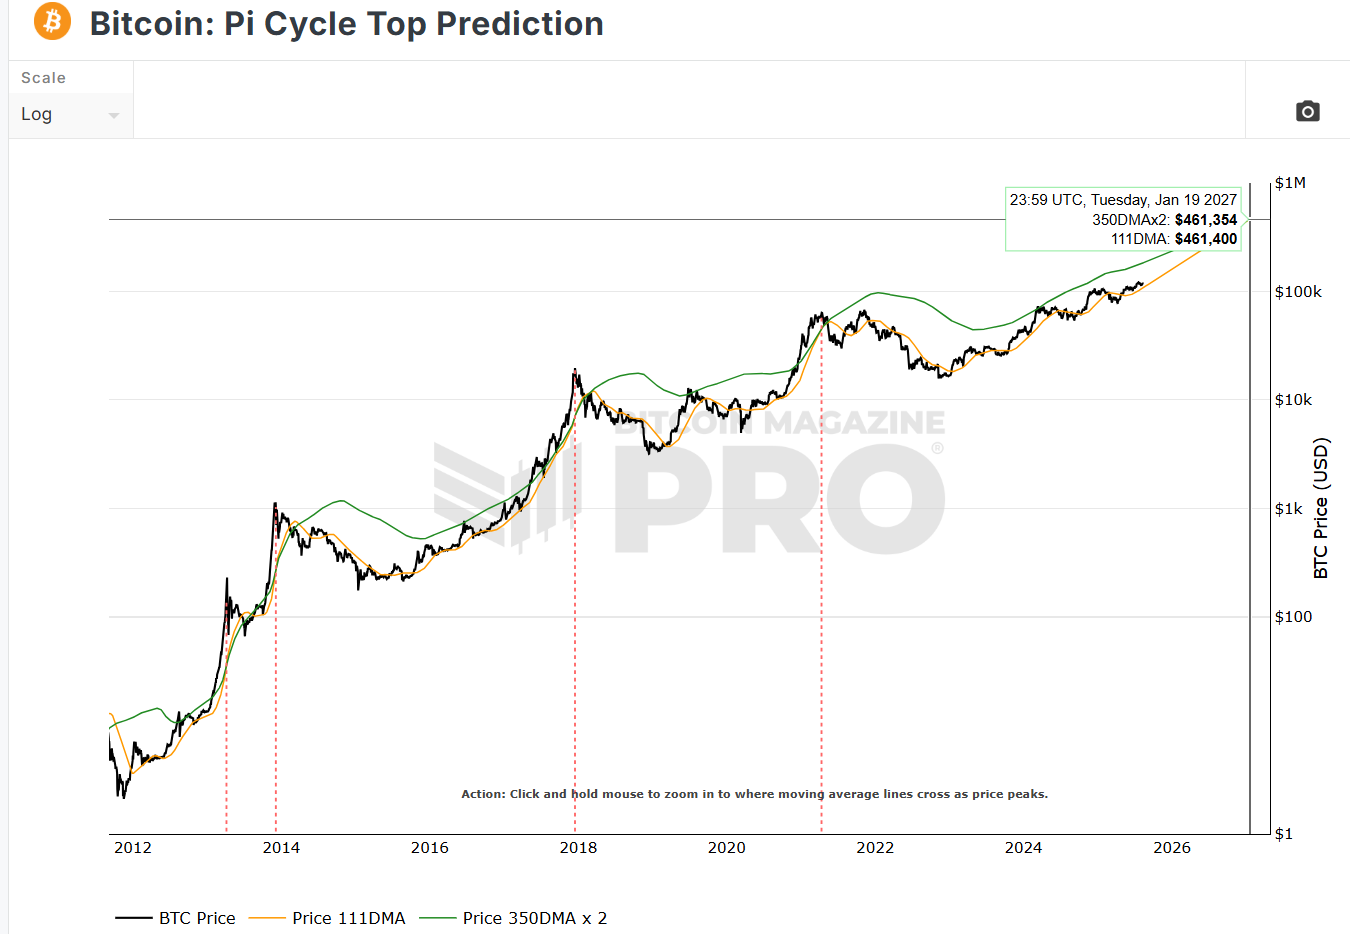Click the red dashed 2021 cycle top marker
This screenshot has width=1350, height=934.
pyautogui.click(x=821, y=600)
